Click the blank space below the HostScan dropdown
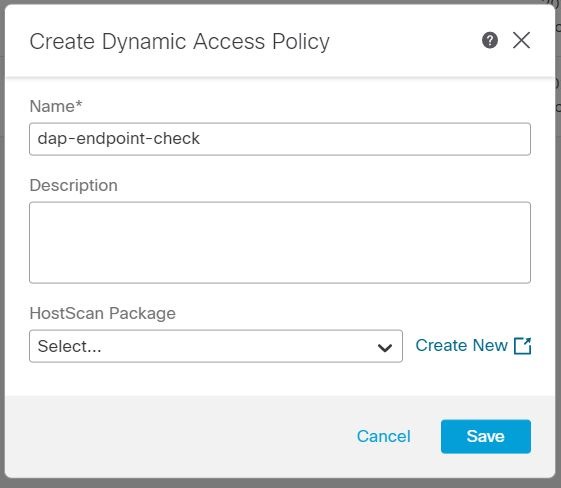 pos(280,379)
